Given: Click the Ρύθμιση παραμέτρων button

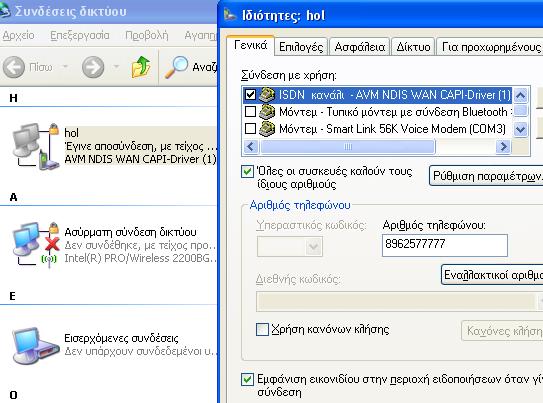Looking at the screenshot, I should (x=486, y=176).
